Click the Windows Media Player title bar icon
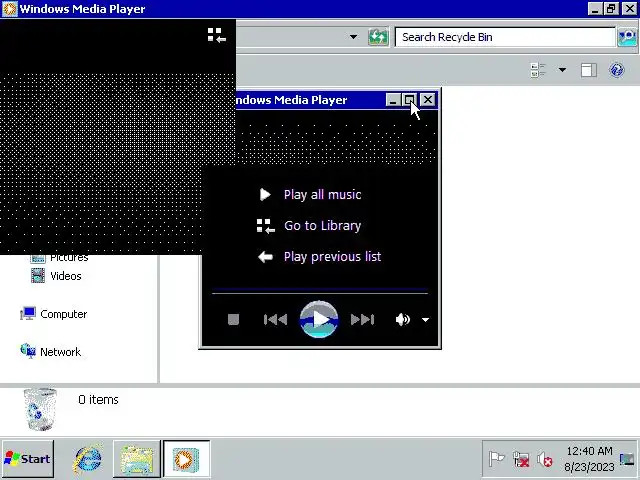Viewport: 640px width, 480px height. click(10, 9)
